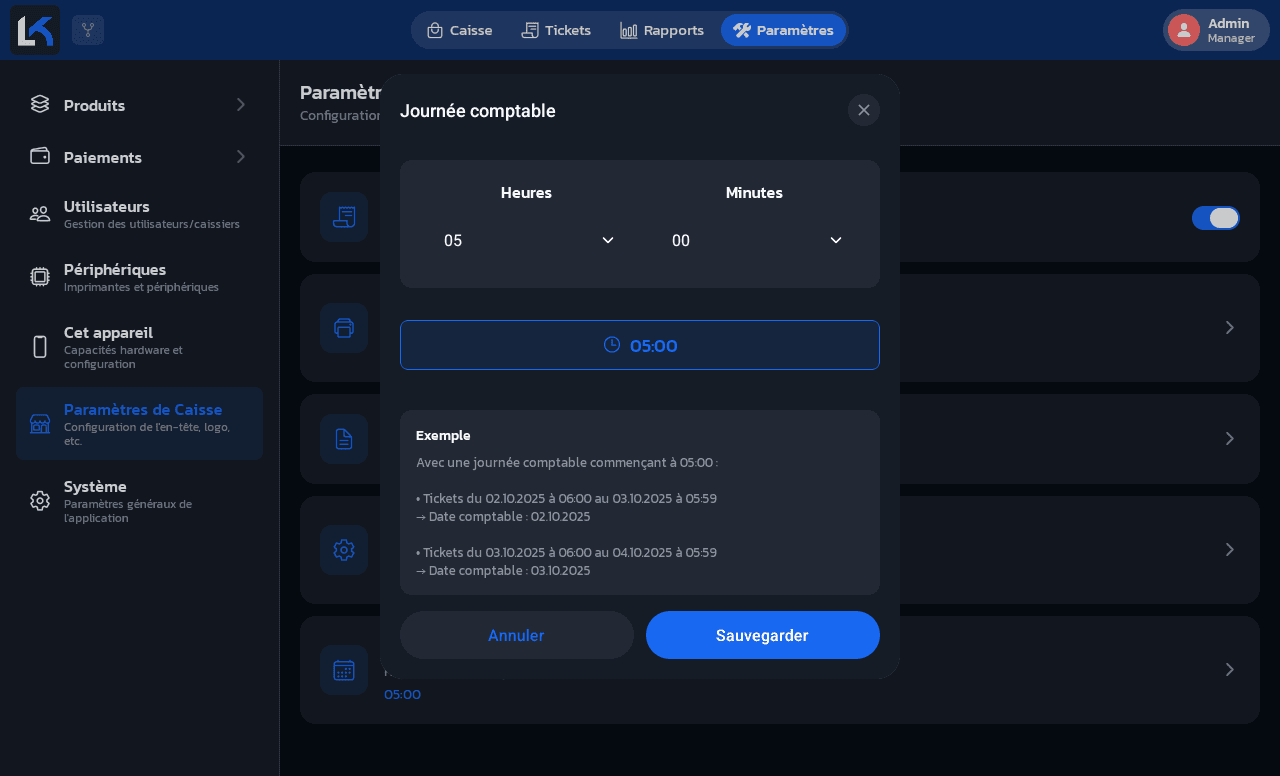1280x776 pixels.
Task: Click the Système gear icon
Action: tap(40, 501)
